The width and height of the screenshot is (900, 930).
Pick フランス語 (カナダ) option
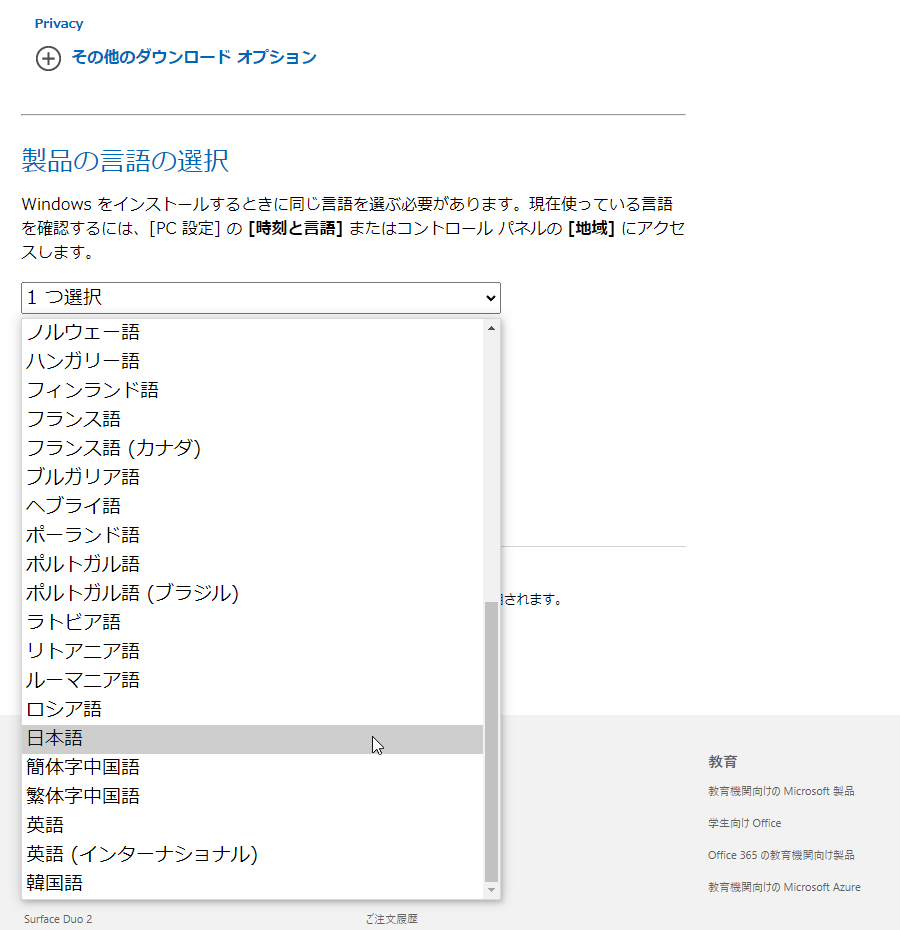click(x=252, y=448)
